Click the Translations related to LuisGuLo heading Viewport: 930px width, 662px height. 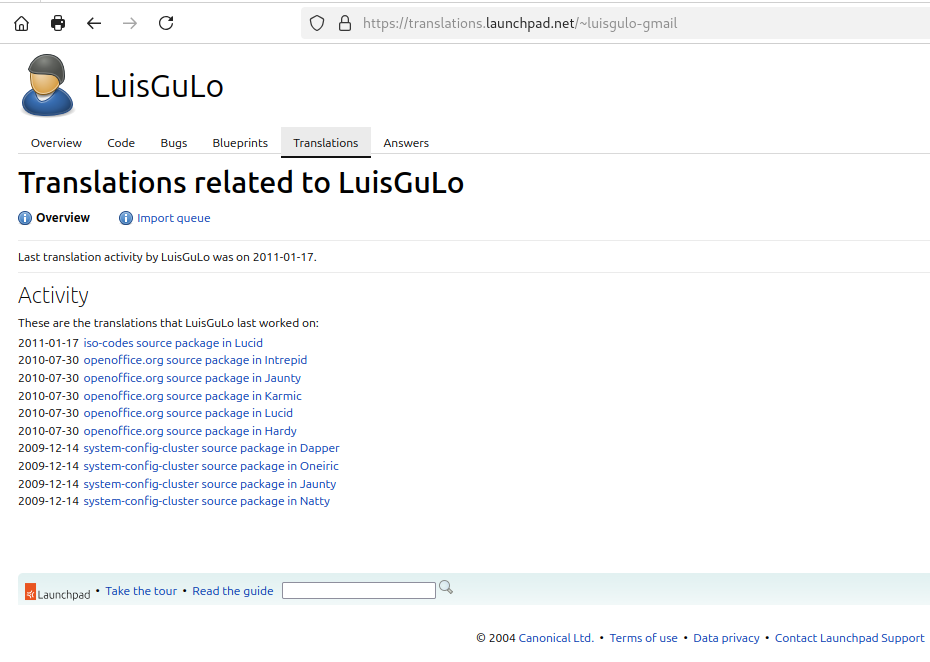241,182
